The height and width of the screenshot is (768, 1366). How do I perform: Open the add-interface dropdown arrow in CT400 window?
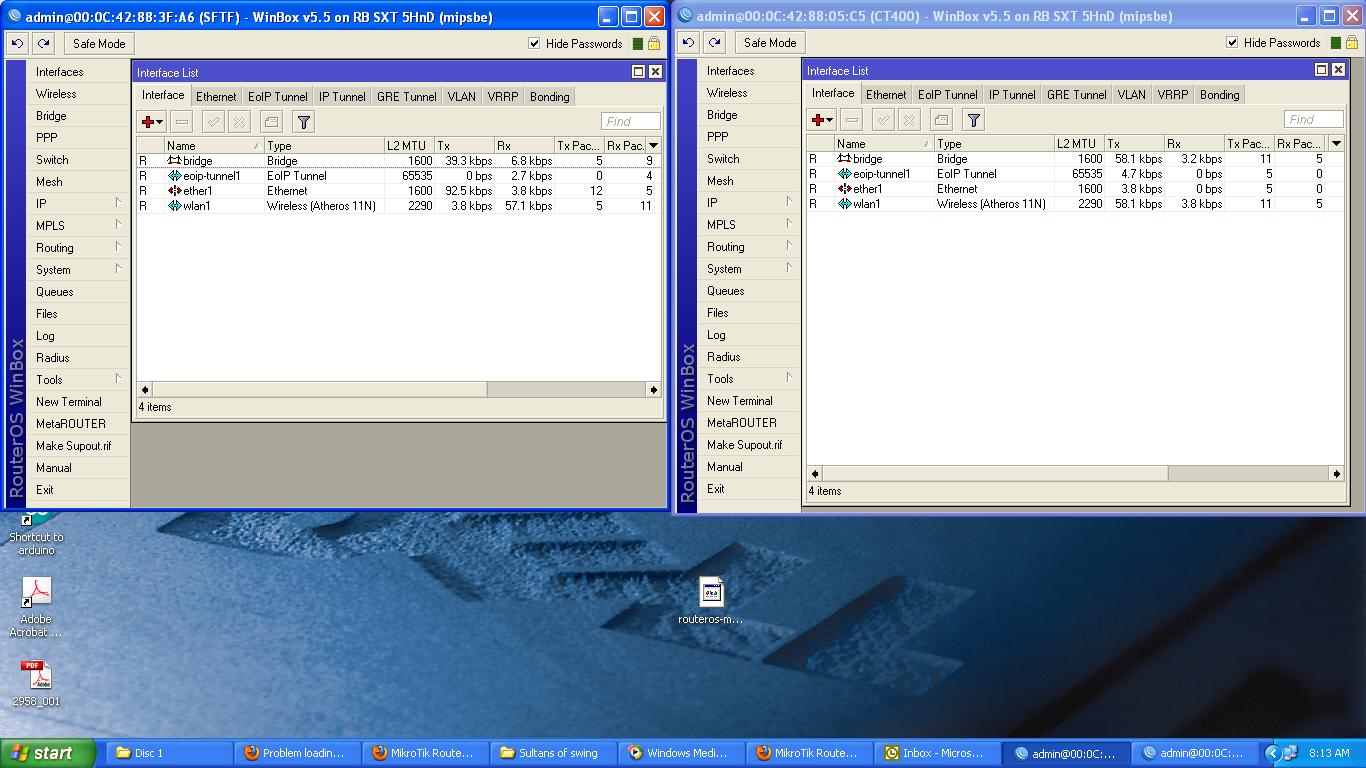831,121
